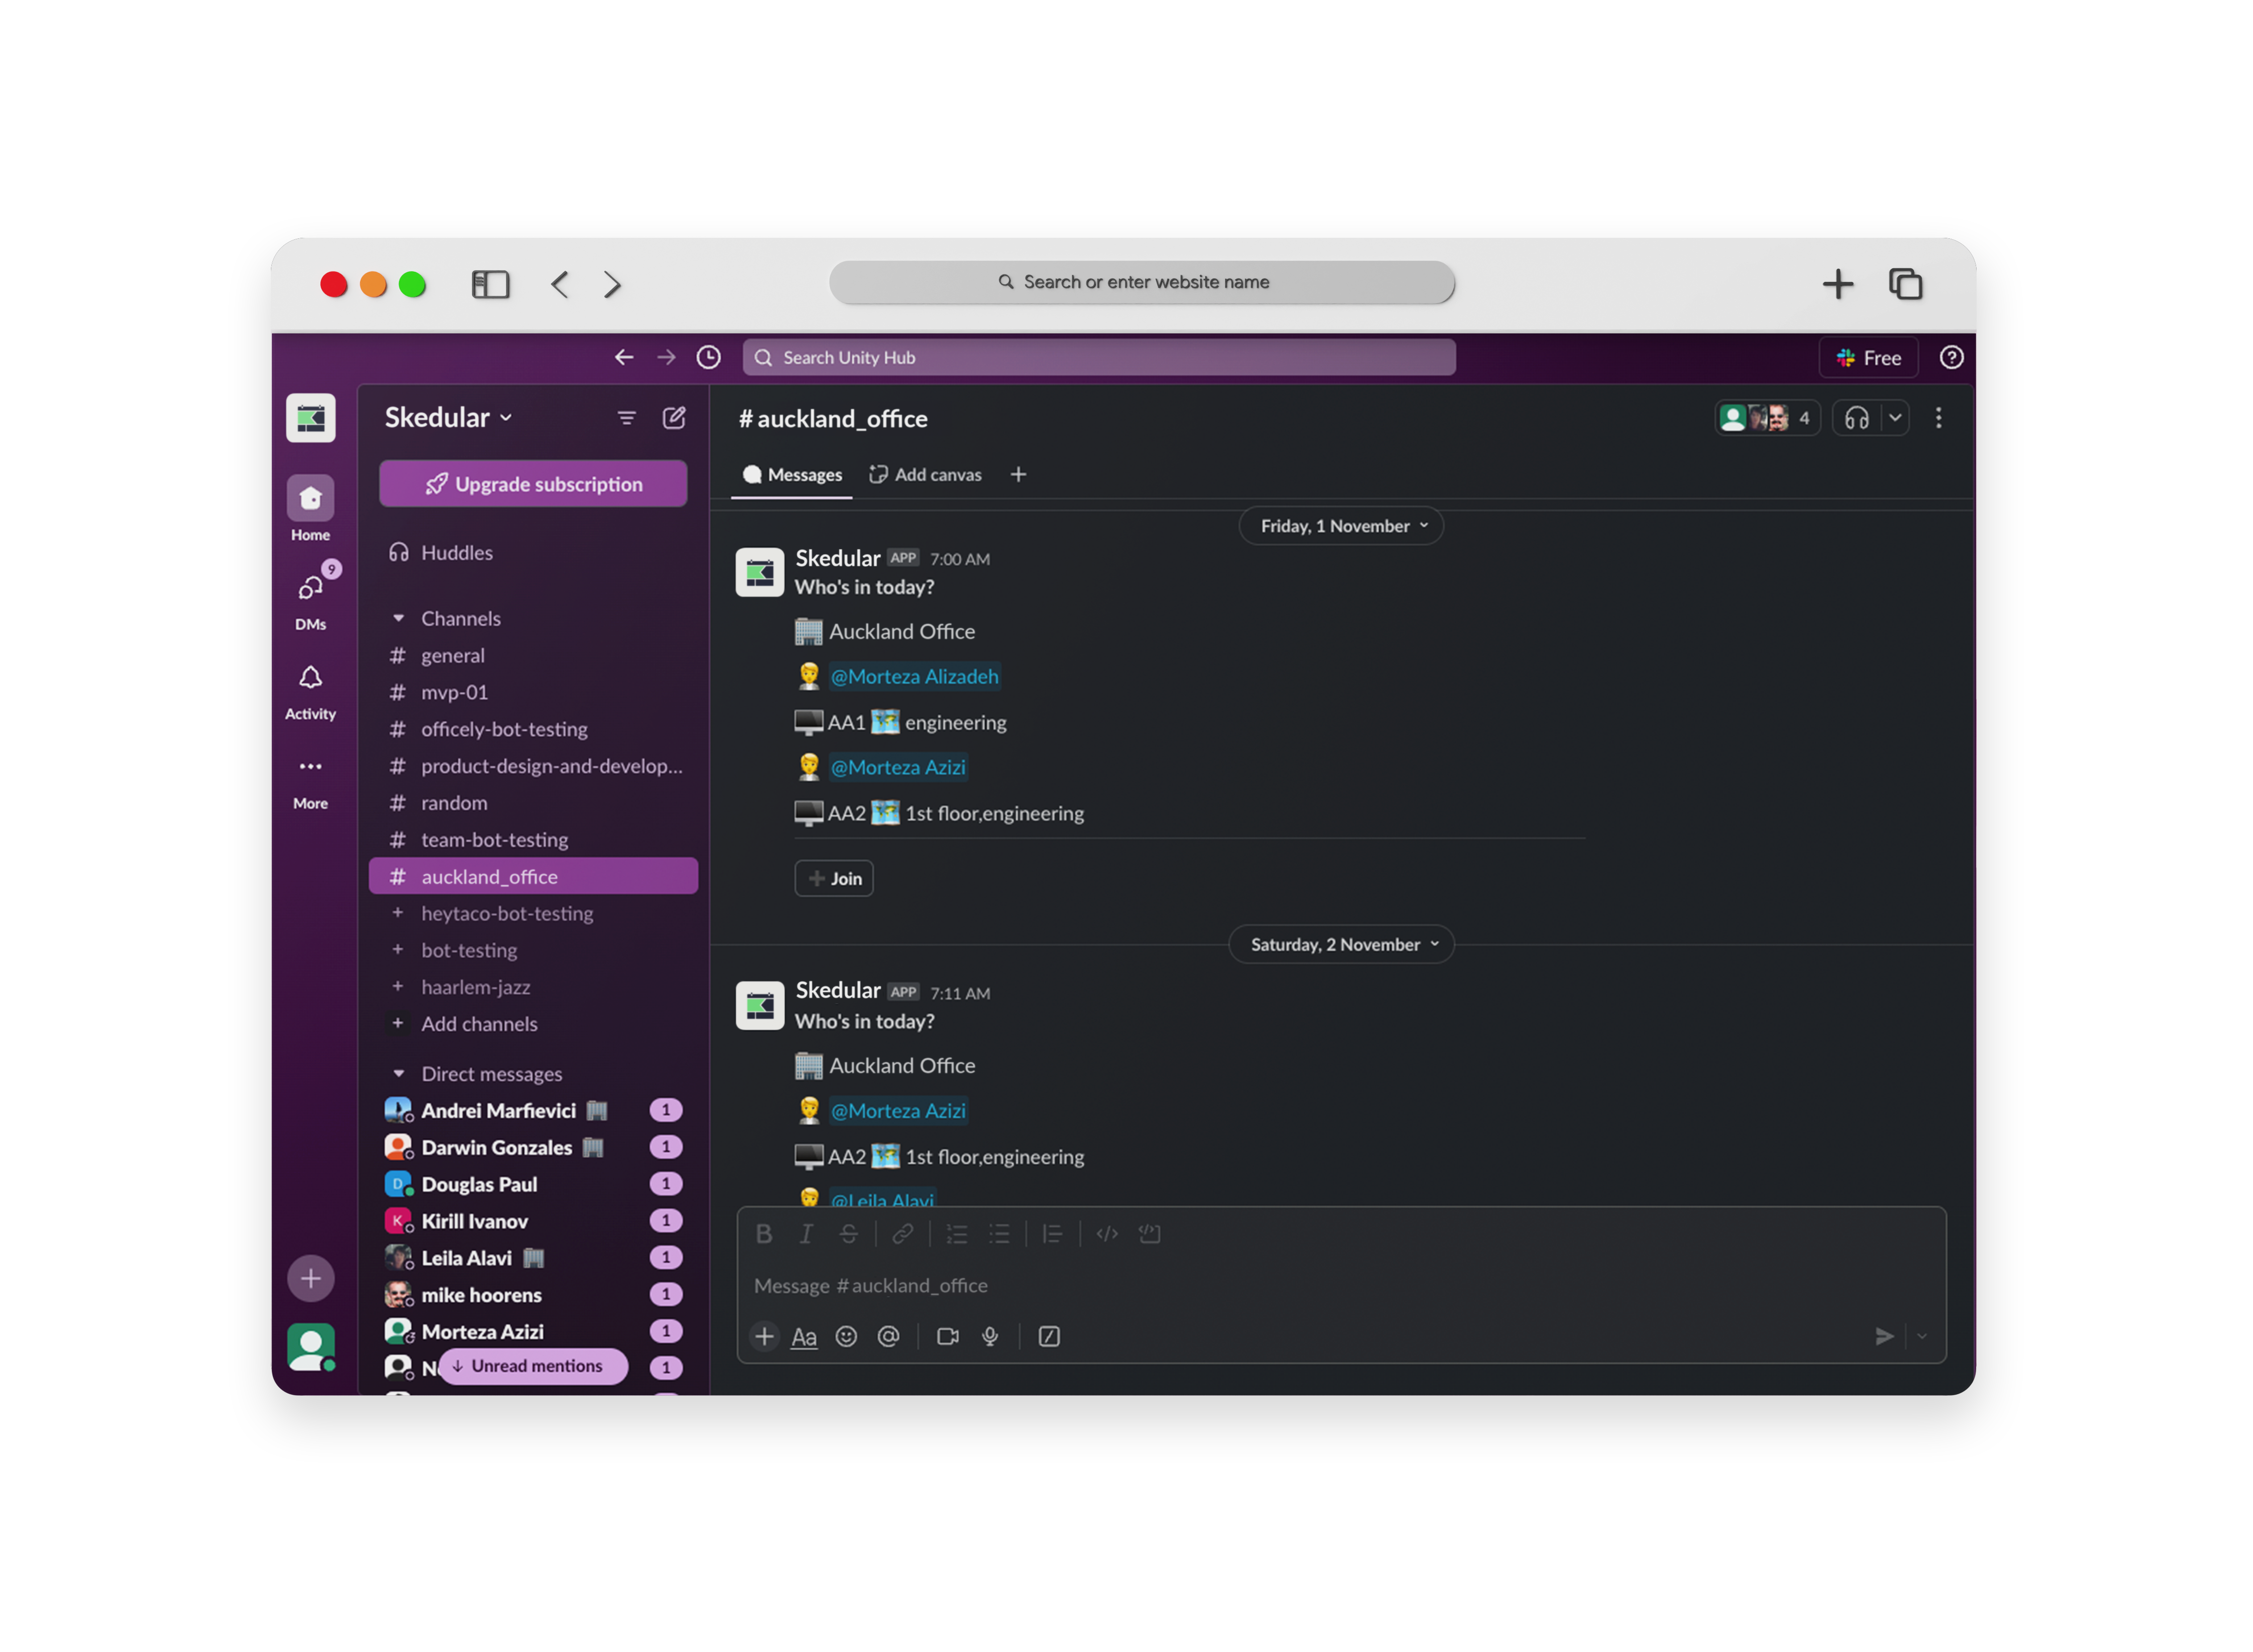Open the history clock icon

tap(708, 357)
